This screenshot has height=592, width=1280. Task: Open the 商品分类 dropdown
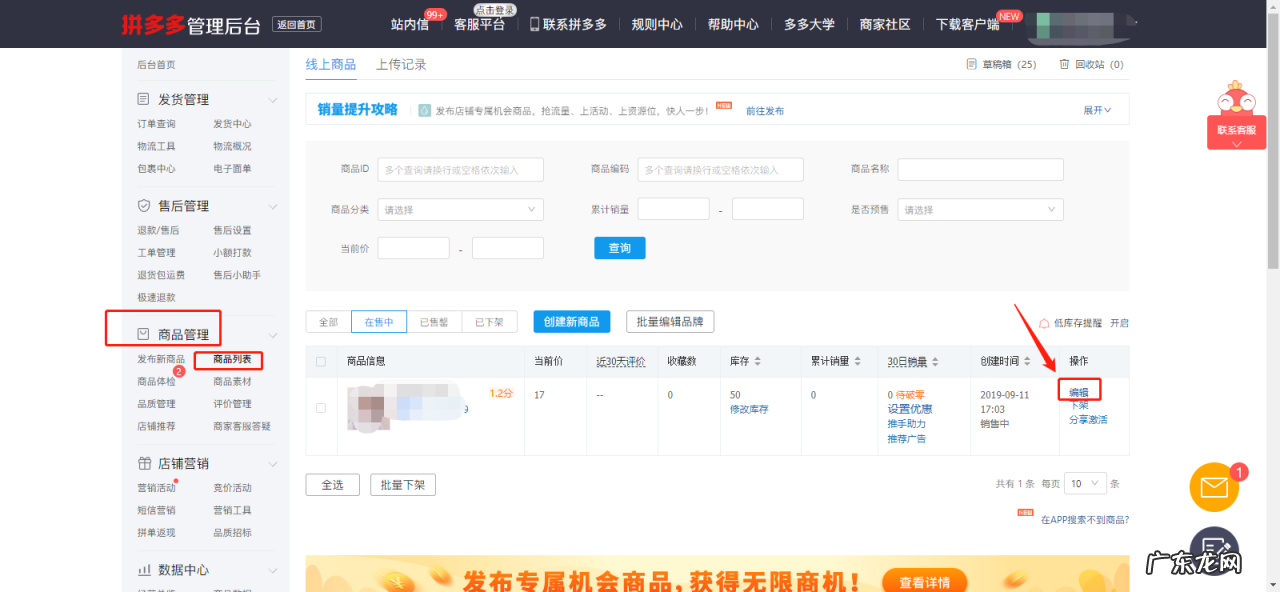[459, 209]
